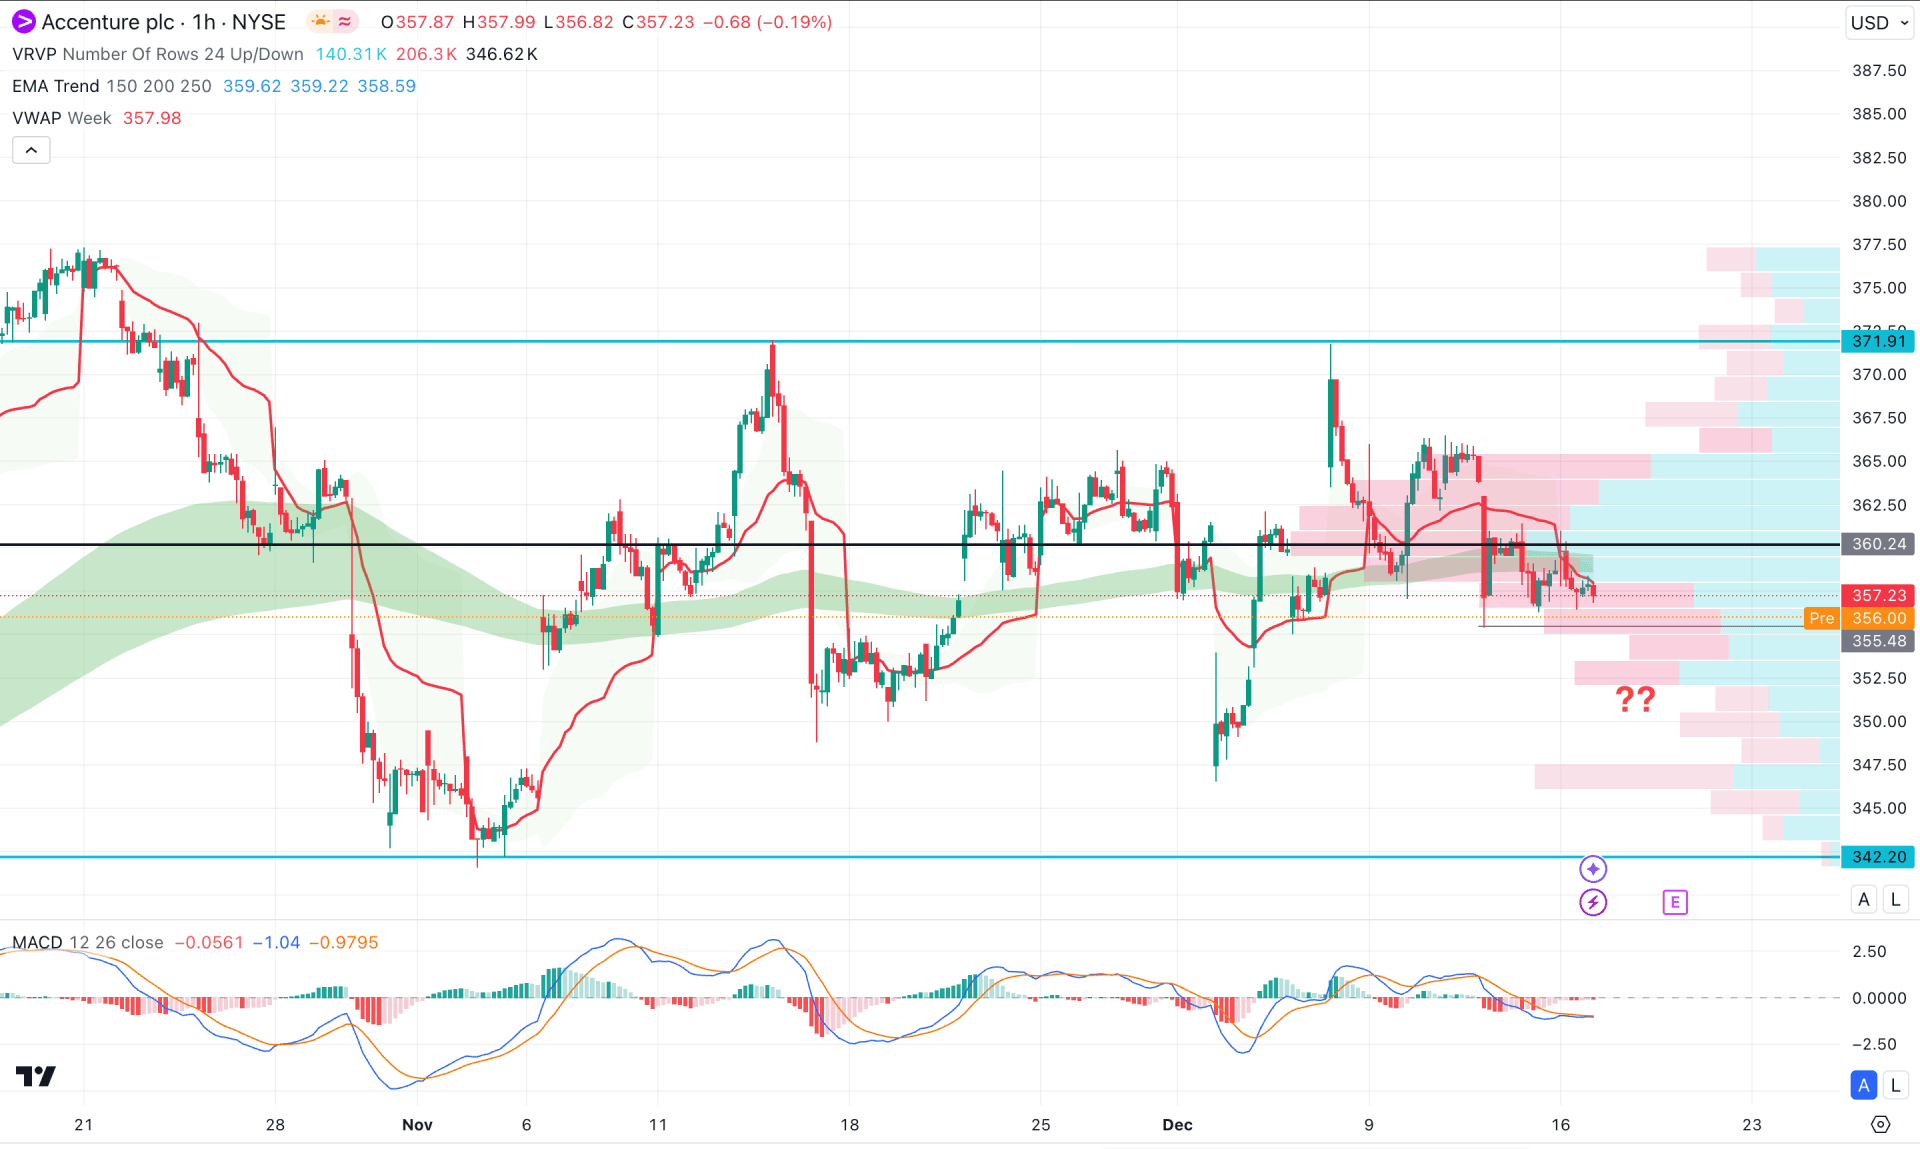The image size is (1920, 1149).
Task: Open chart settings hexagon gear icon
Action: [1880, 1124]
